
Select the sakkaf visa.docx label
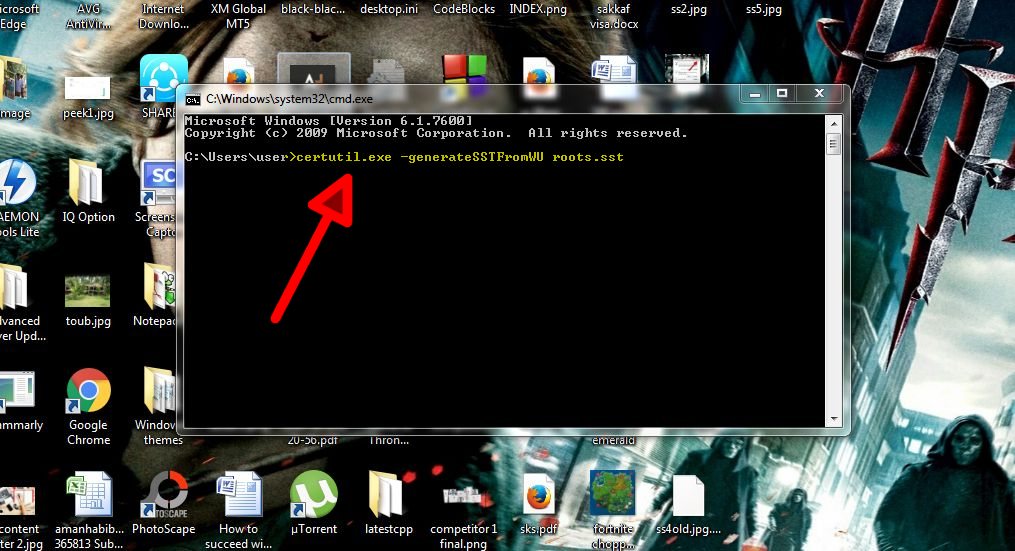(x=614, y=16)
